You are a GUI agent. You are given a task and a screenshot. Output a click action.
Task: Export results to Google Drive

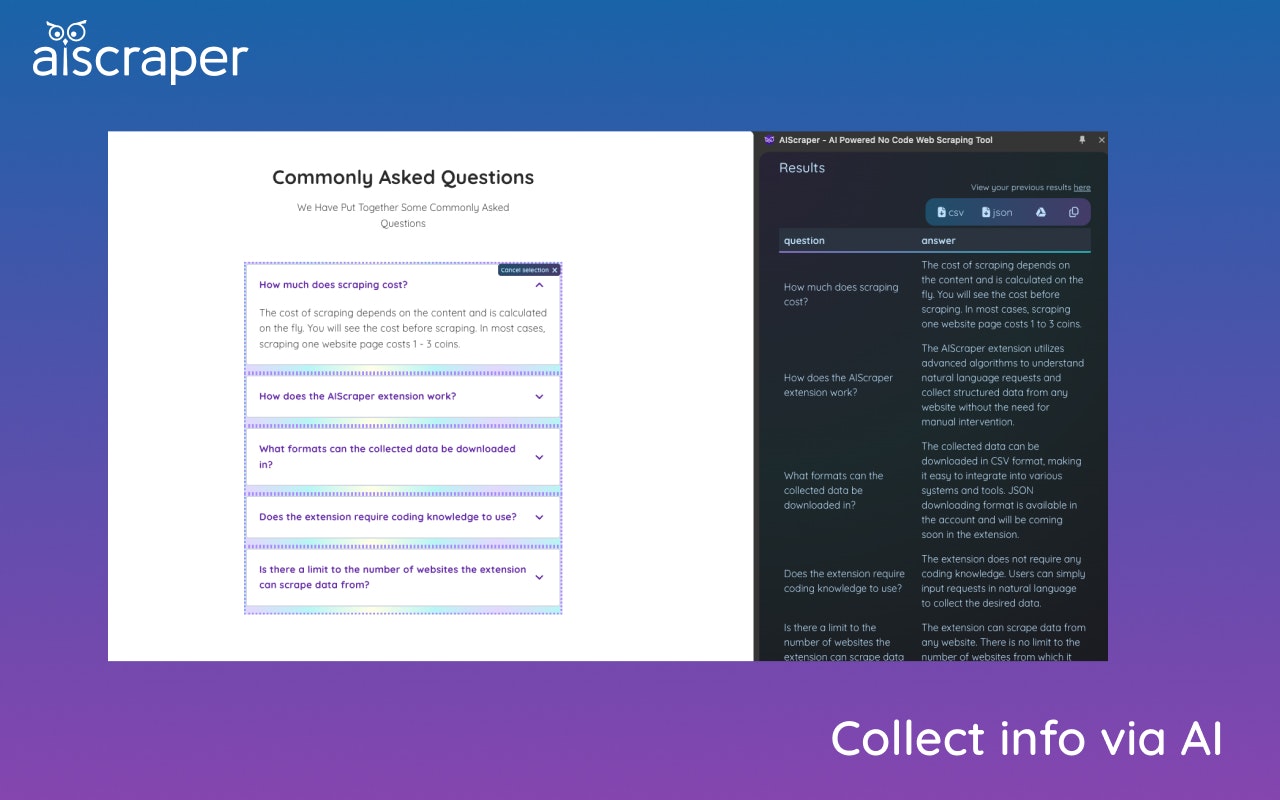pyautogui.click(x=1040, y=212)
